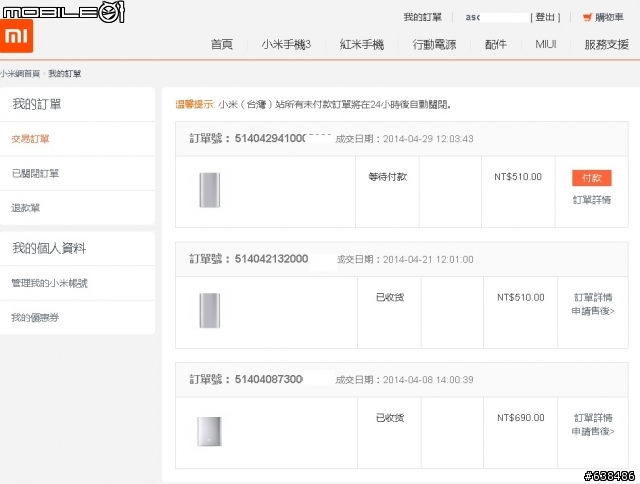Image resolution: width=640 pixels, height=484 pixels.
Task: Open 小米手機3 navigation tab
Action: coord(286,44)
